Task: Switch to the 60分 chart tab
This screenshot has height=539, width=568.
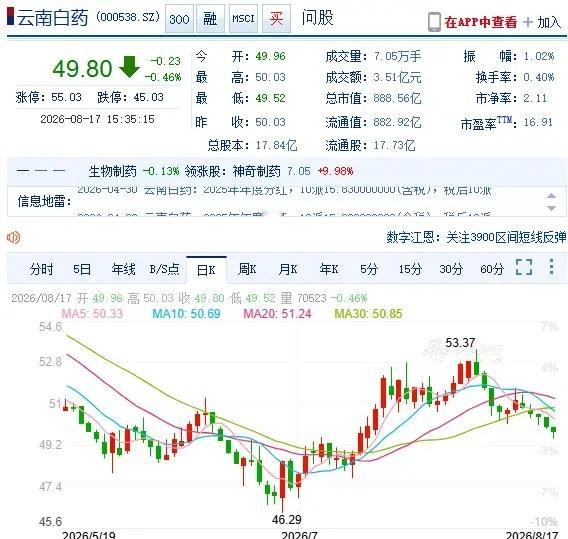Action: [x=492, y=270]
